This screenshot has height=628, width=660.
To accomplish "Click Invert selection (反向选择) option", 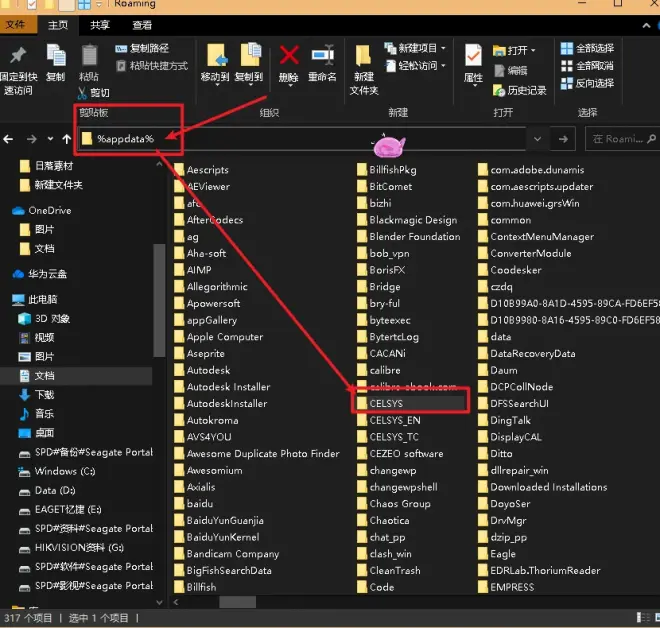I will click(x=588, y=83).
